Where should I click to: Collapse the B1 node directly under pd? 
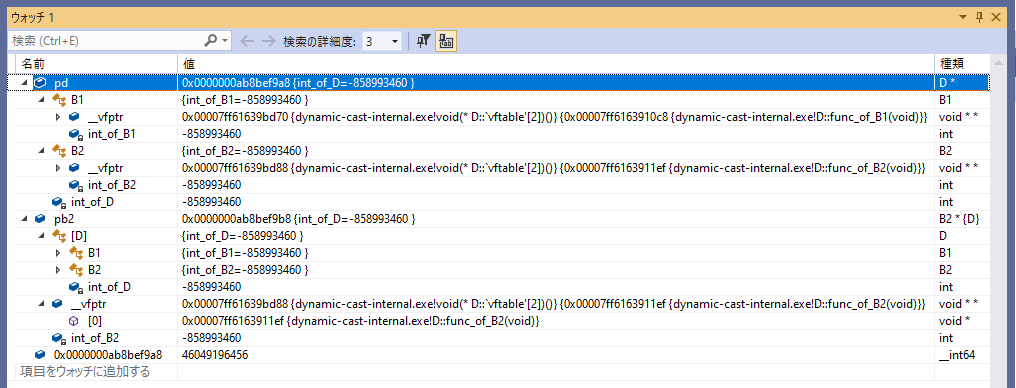[41, 100]
